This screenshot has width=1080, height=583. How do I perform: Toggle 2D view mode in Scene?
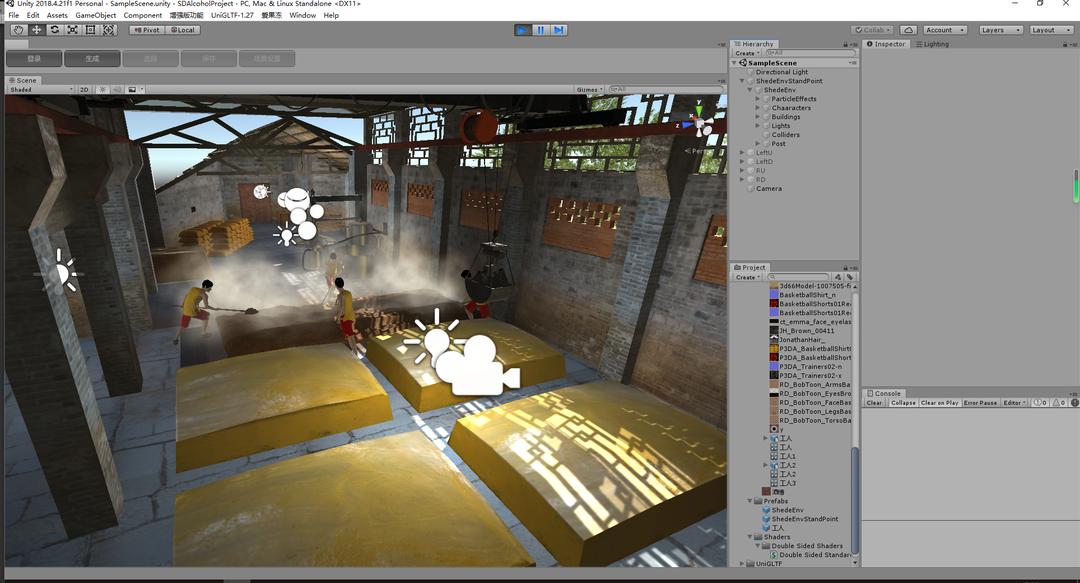85,90
